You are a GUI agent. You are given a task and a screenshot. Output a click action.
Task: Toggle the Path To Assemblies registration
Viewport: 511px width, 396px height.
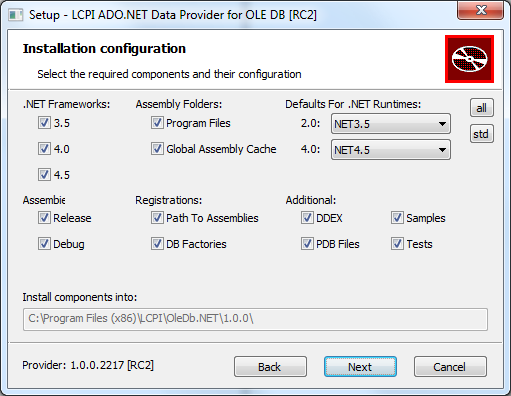(157, 218)
